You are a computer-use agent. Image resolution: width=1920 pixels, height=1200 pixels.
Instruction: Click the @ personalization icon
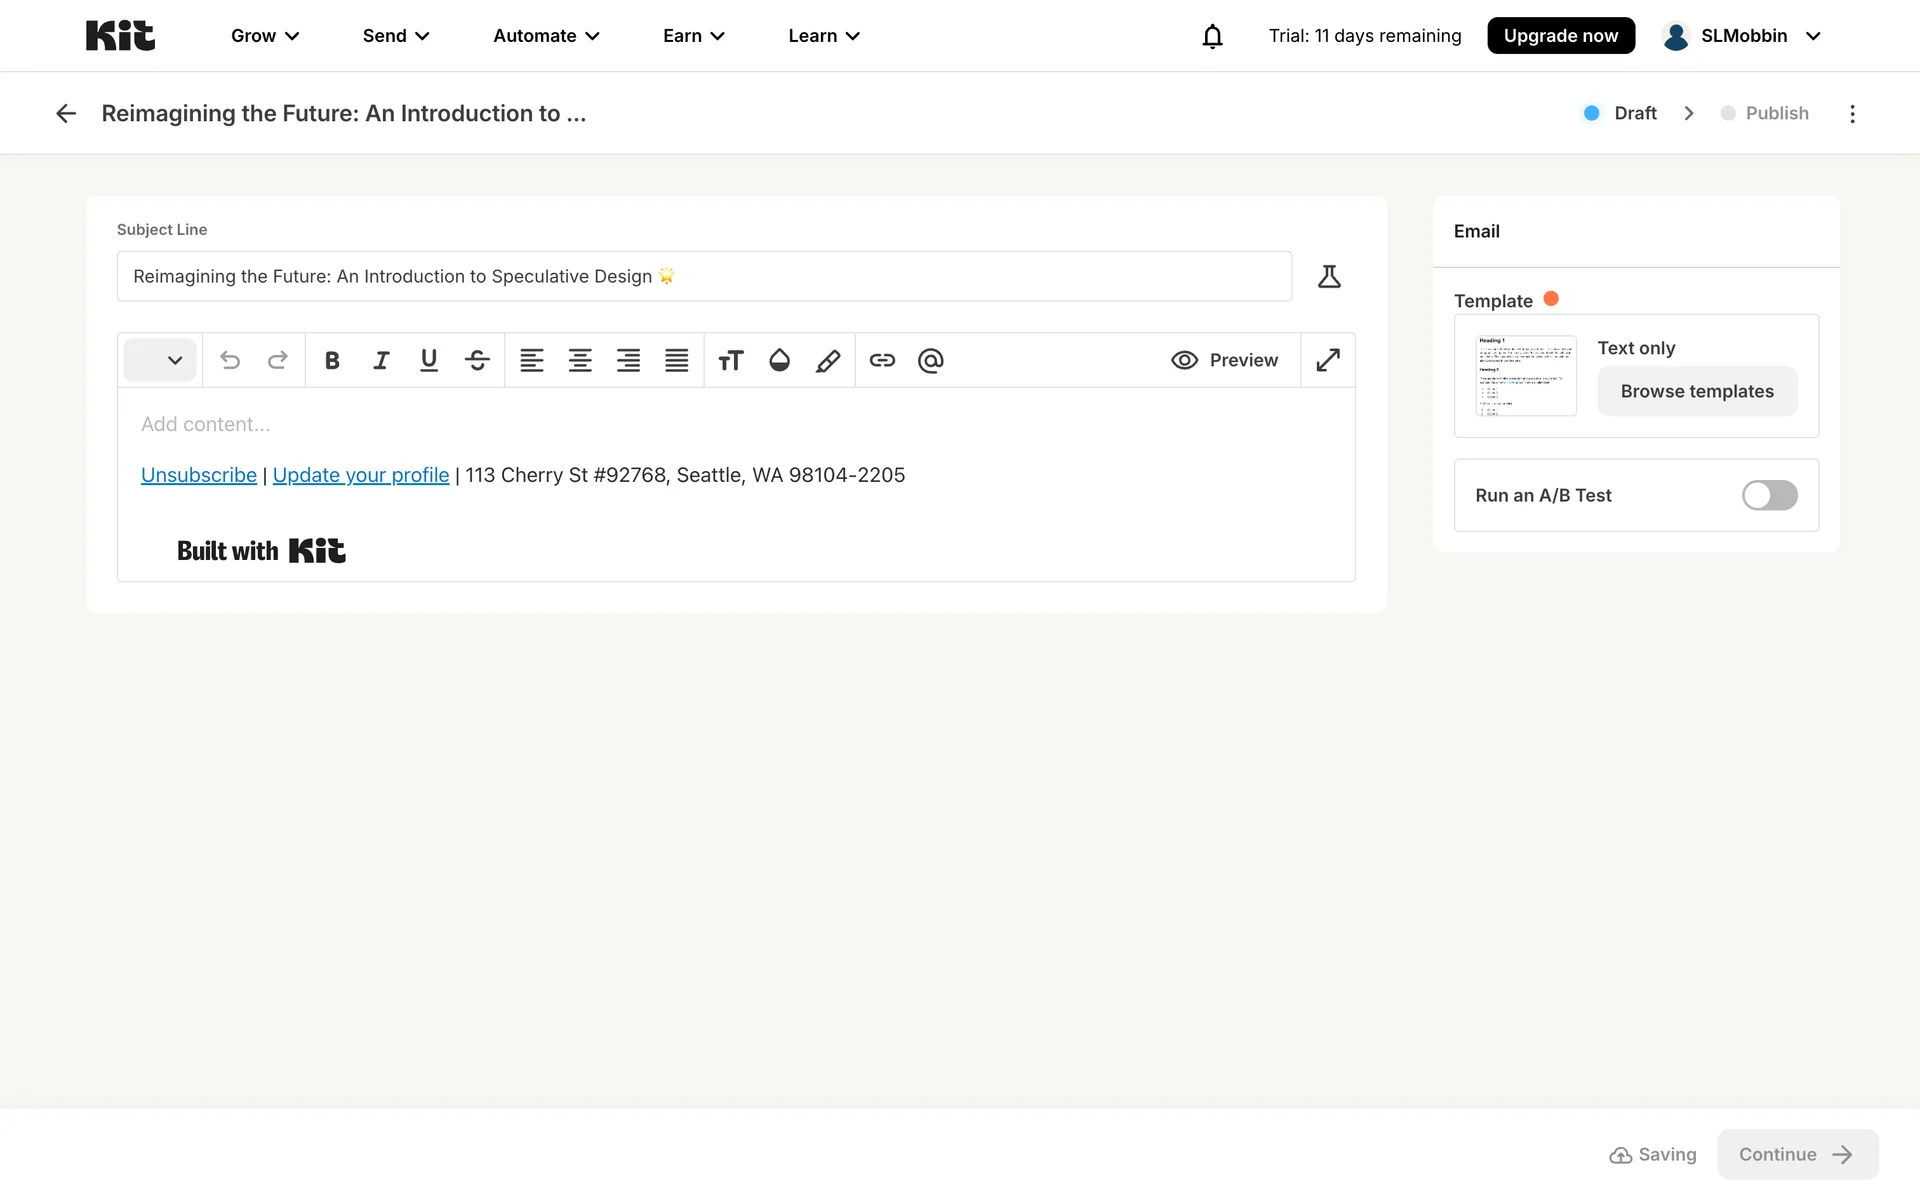pos(930,360)
